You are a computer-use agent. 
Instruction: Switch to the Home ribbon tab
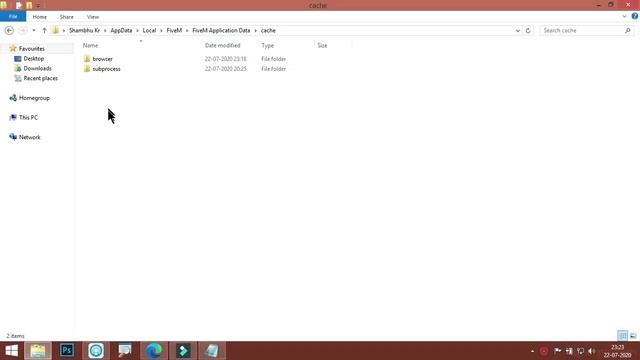click(x=40, y=17)
